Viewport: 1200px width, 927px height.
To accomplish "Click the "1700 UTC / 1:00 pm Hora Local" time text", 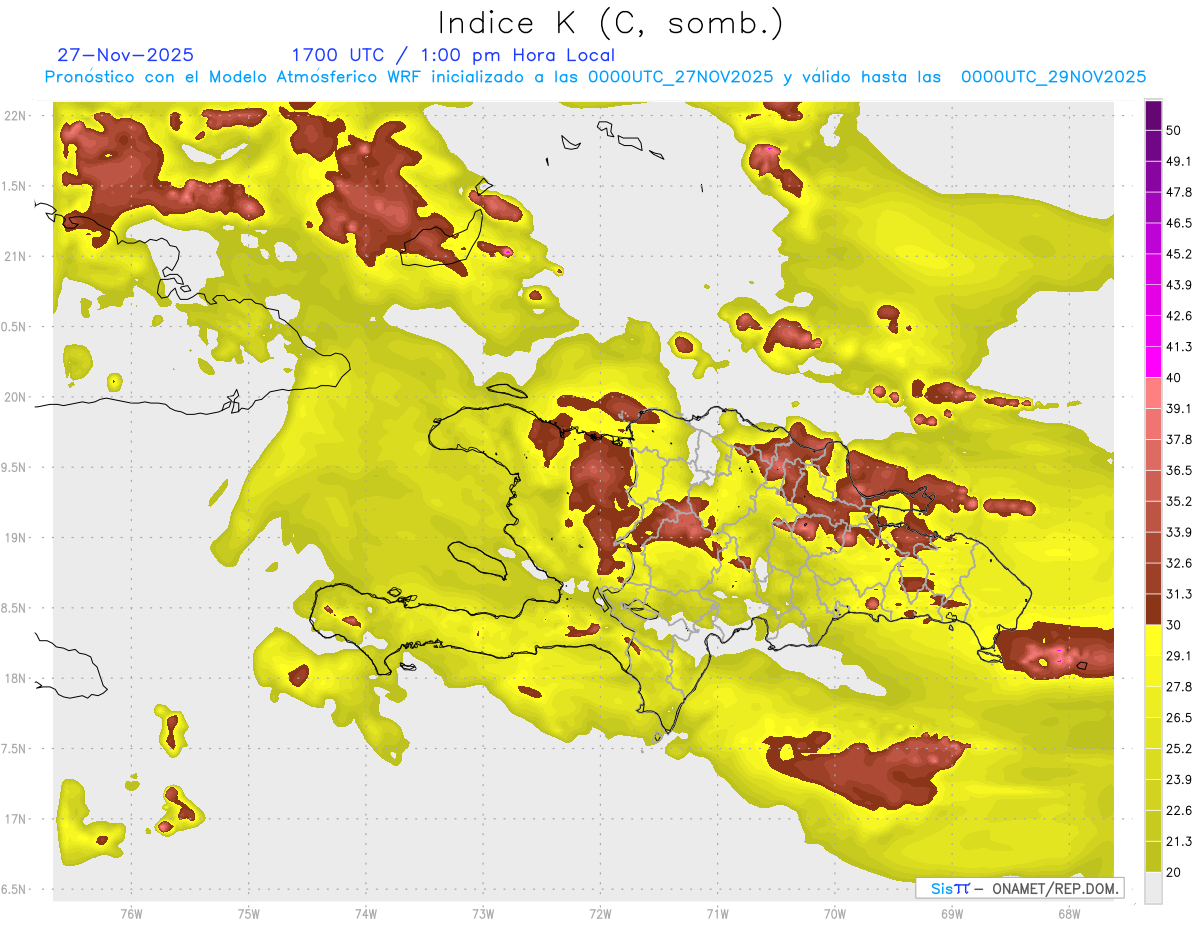I will 452,55.
